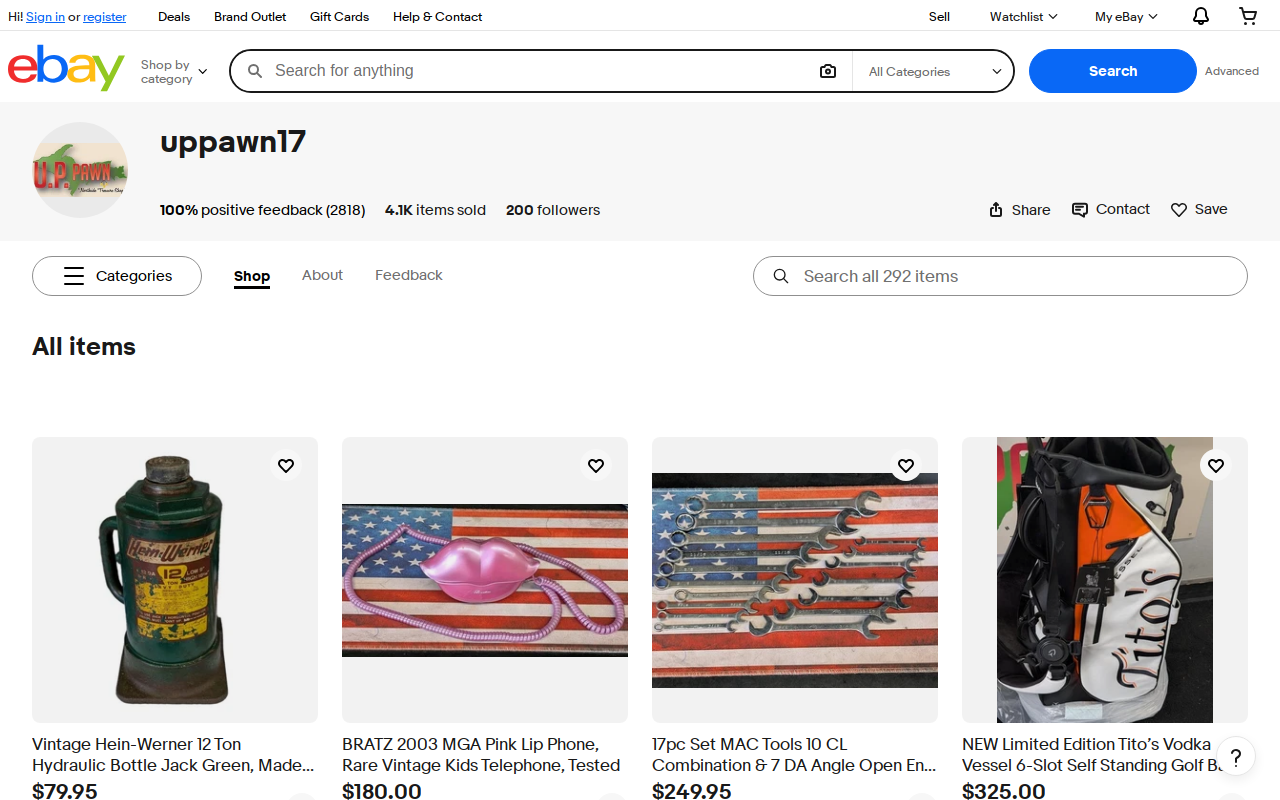The image size is (1280, 800).
Task: Click the Contact seller icon
Action: (1080, 210)
